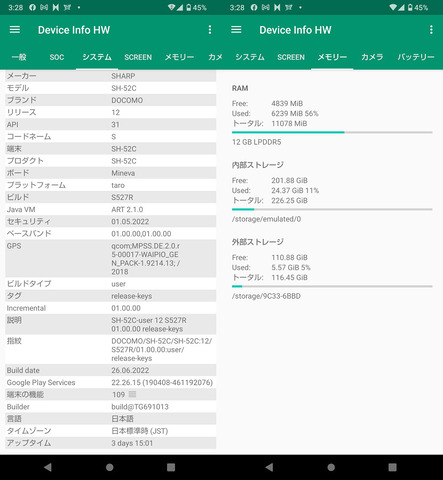The image size is (443, 480).
Task: Tap the back navigation button on right screen
Action: pos(269,467)
